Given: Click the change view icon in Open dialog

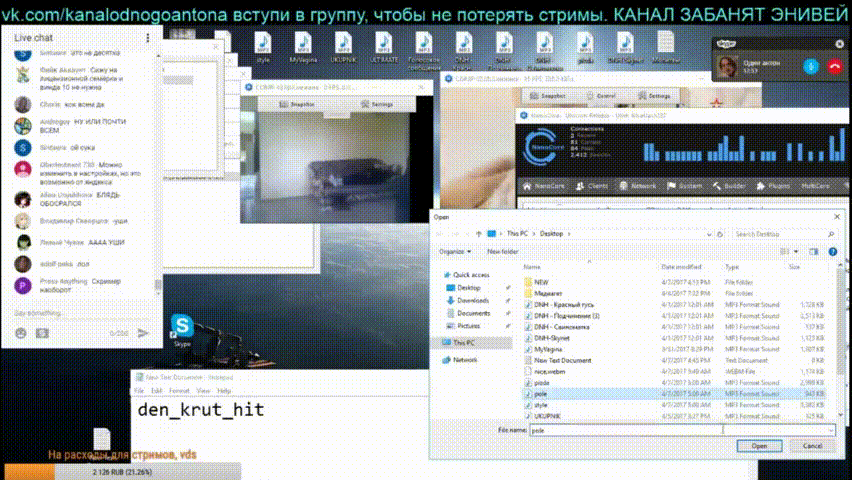Looking at the screenshot, I should click(x=784, y=252).
